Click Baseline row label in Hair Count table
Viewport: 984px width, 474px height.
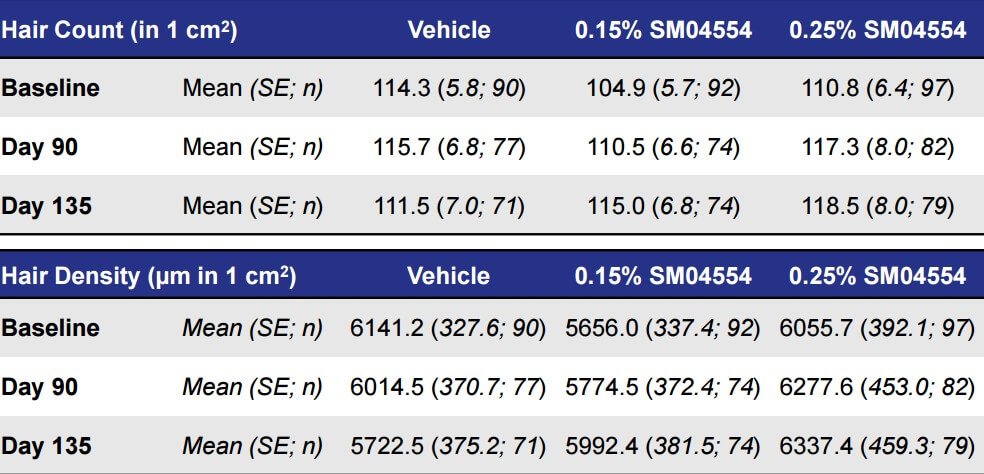pyautogui.click(x=51, y=88)
